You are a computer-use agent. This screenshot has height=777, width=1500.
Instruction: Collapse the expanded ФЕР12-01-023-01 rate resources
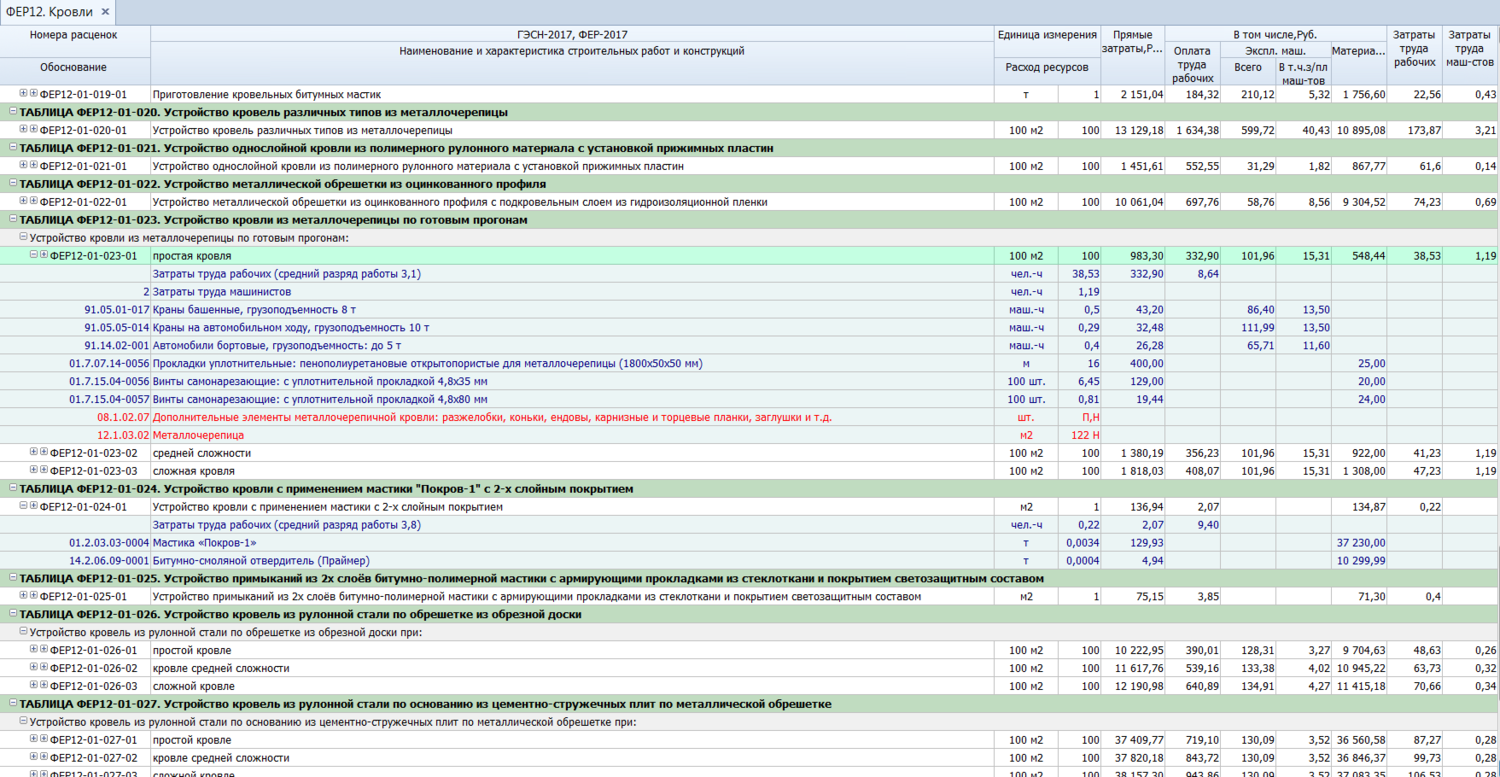(34, 255)
